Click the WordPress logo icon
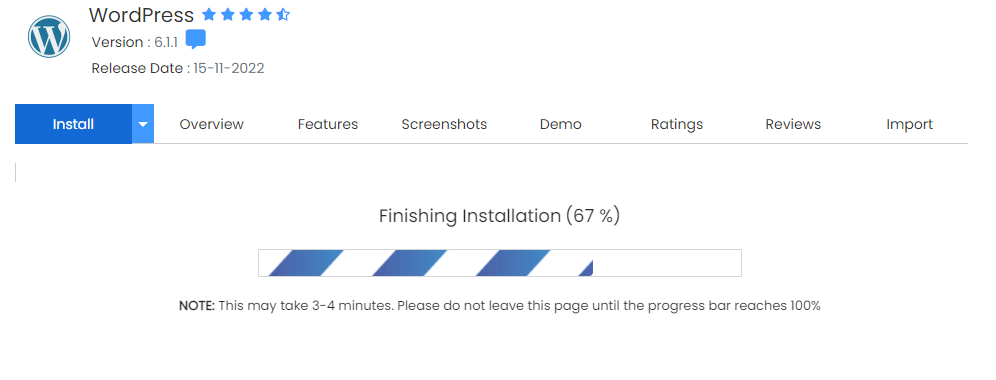This screenshot has width=996, height=380. pyautogui.click(x=49, y=37)
